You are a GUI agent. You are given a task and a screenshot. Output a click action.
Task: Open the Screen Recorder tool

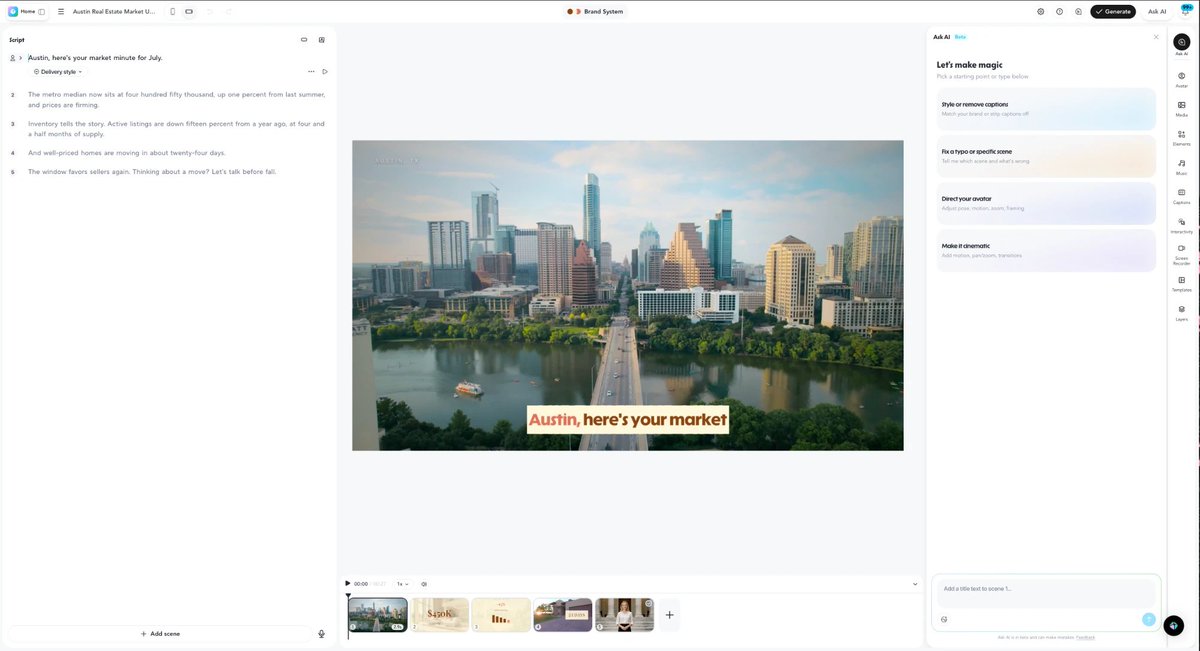[x=1181, y=254]
